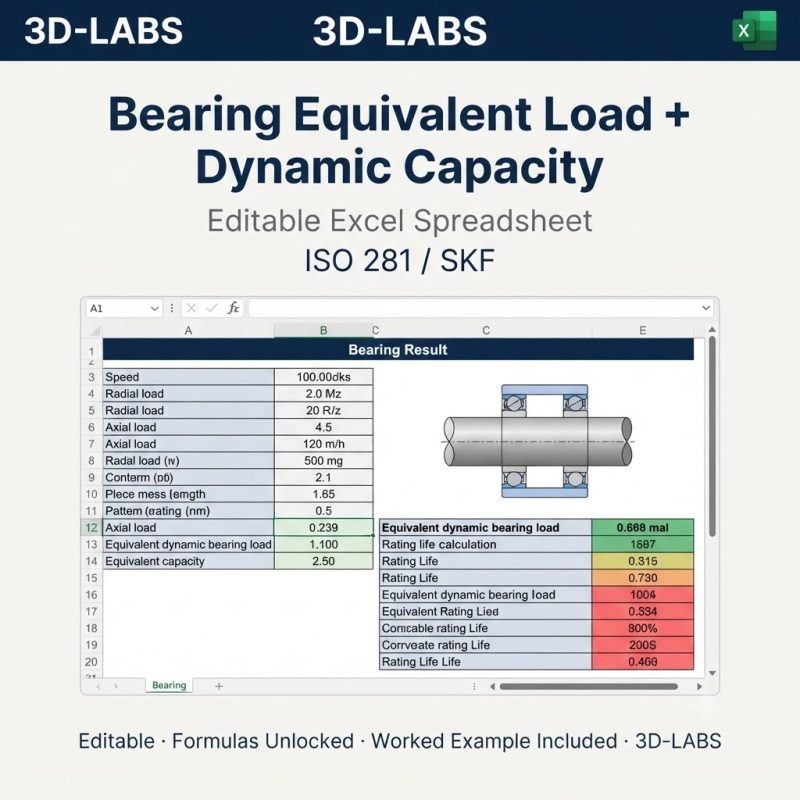The height and width of the screenshot is (800, 800).
Task: Click the Select All corner triangle
Action: click(95, 331)
